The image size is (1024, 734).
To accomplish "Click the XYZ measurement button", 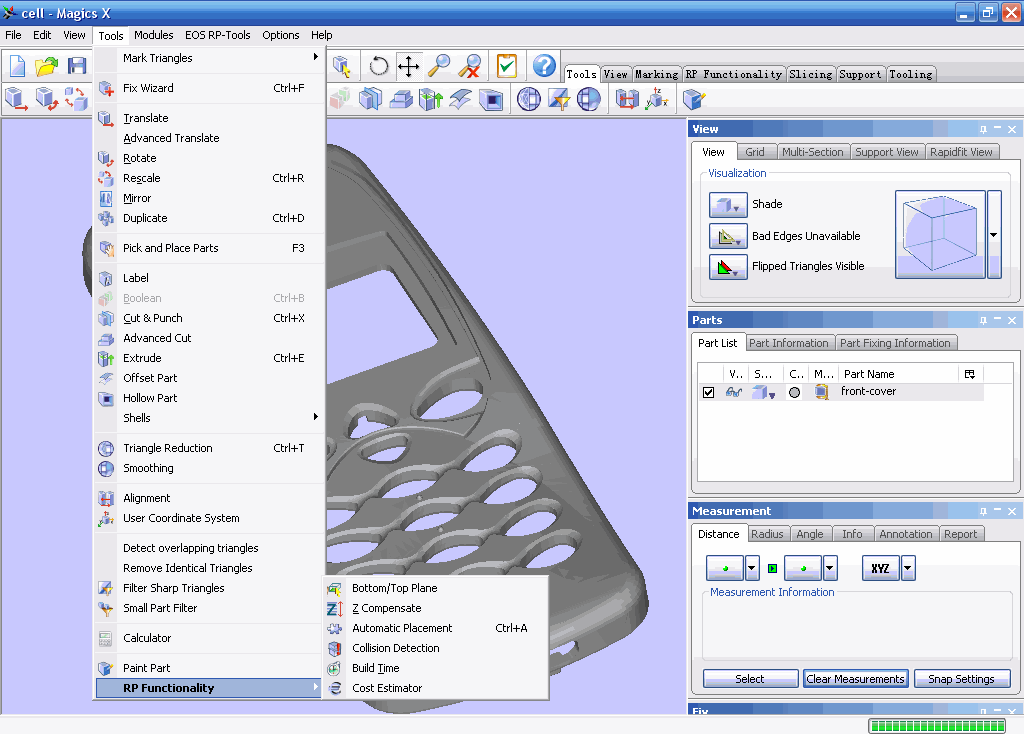I will tap(880, 568).
